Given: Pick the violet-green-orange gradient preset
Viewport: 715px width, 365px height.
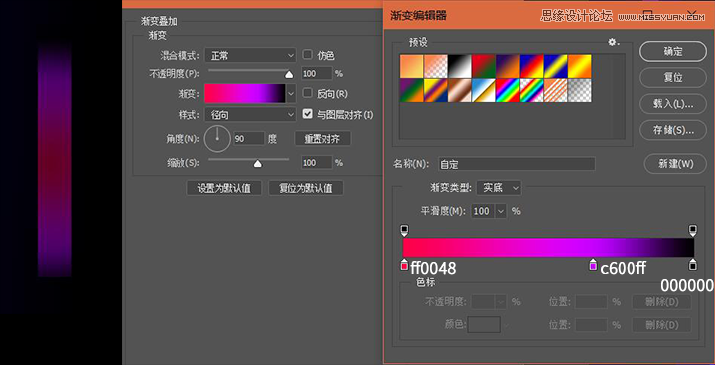Looking at the screenshot, I should [411, 90].
